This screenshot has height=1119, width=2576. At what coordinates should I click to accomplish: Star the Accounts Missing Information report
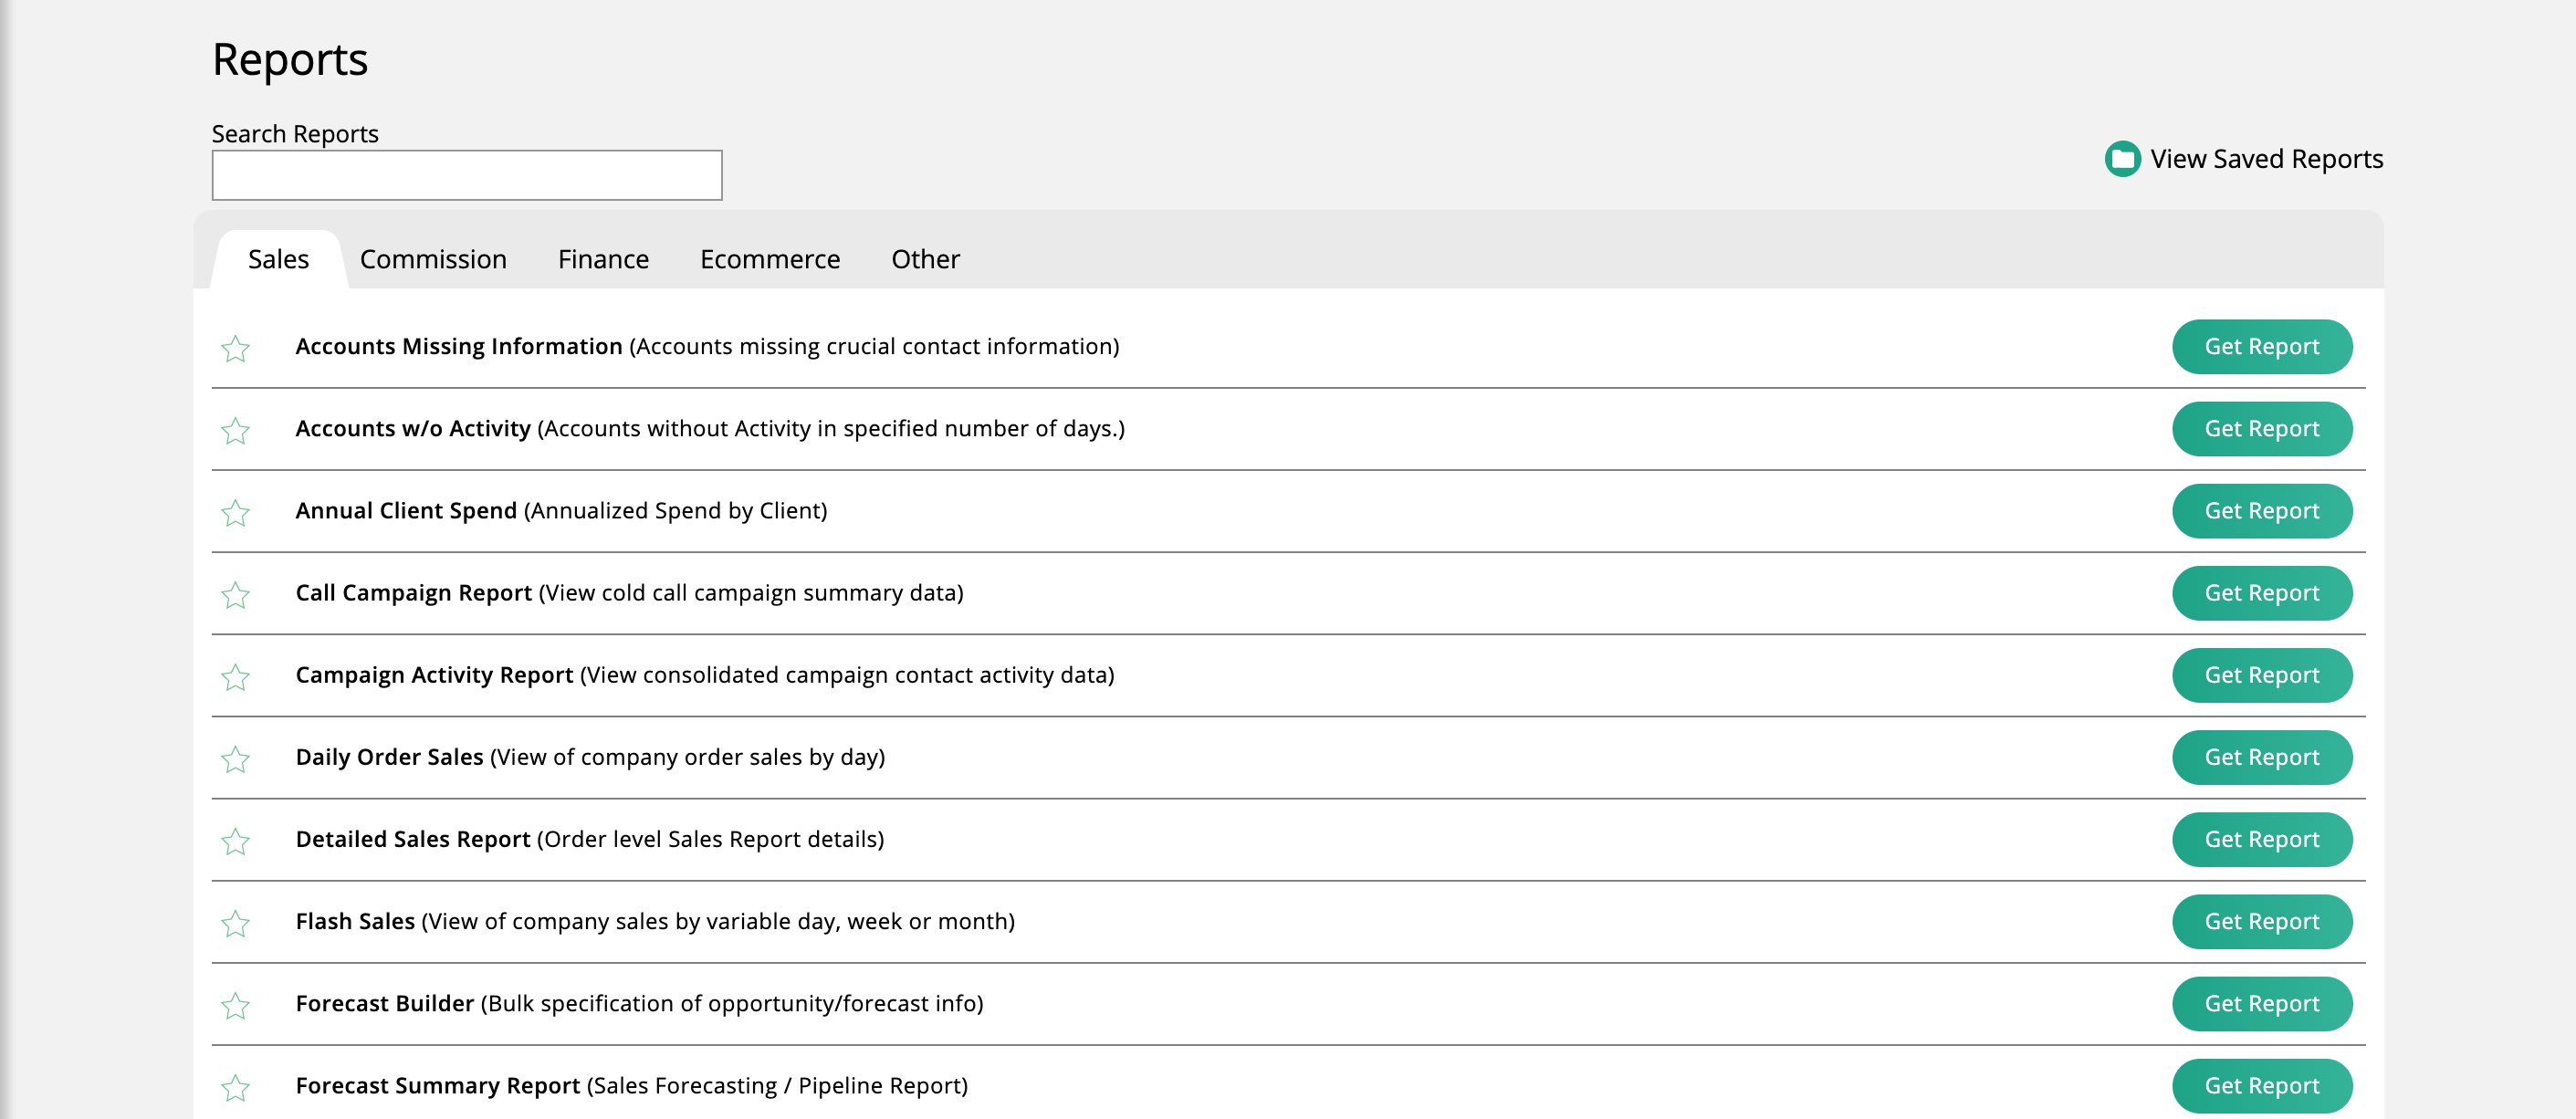(235, 348)
